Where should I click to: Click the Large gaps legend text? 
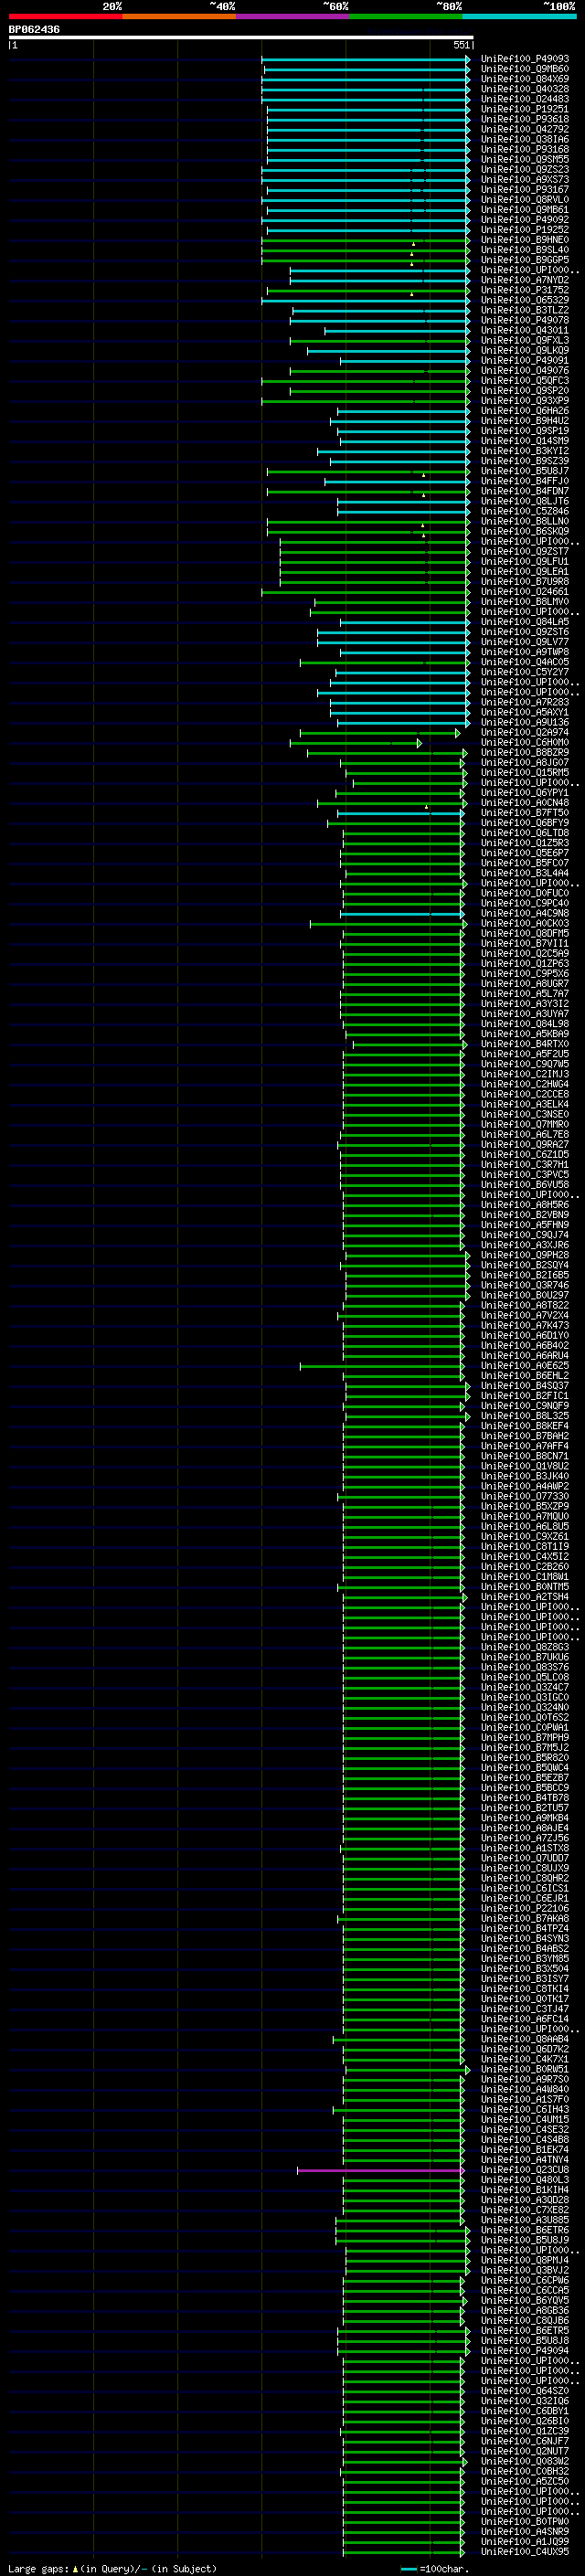coord(112,2569)
